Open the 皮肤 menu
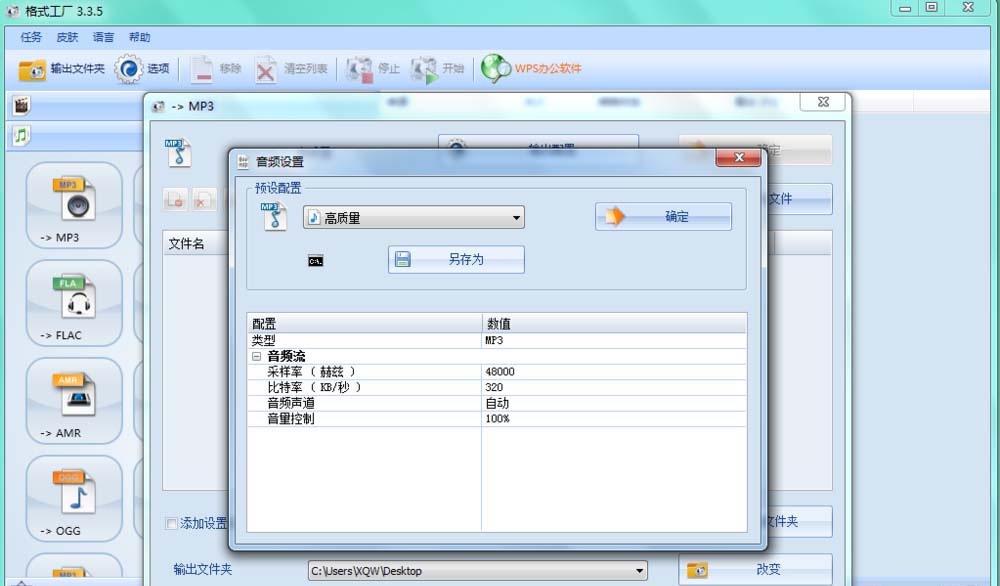 pos(67,37)
